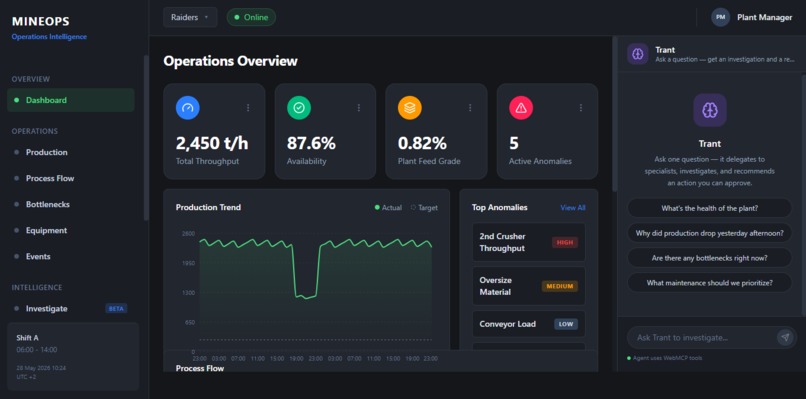Click the Production Trend chart title
This screenshot has width=806, height=399.
pyautogui.click(x=208, y=207)
